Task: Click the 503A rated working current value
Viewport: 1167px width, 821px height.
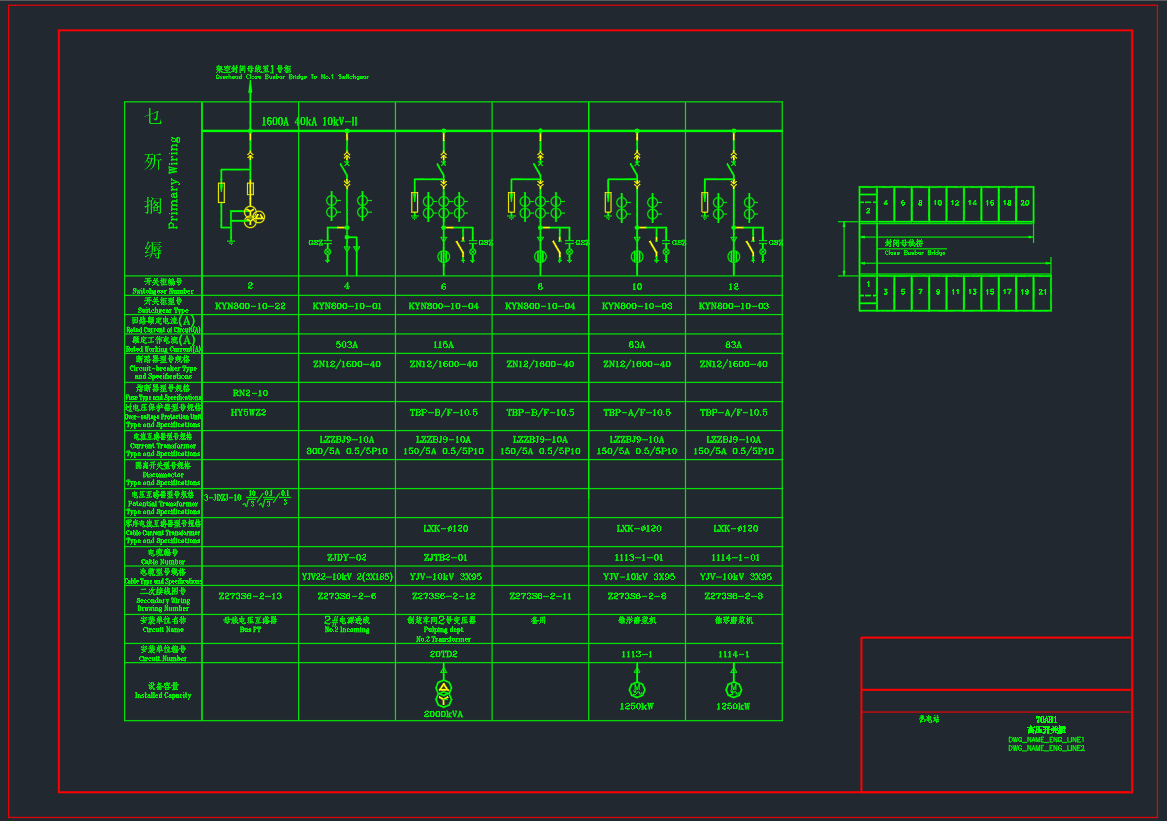Action: (346, 345)
